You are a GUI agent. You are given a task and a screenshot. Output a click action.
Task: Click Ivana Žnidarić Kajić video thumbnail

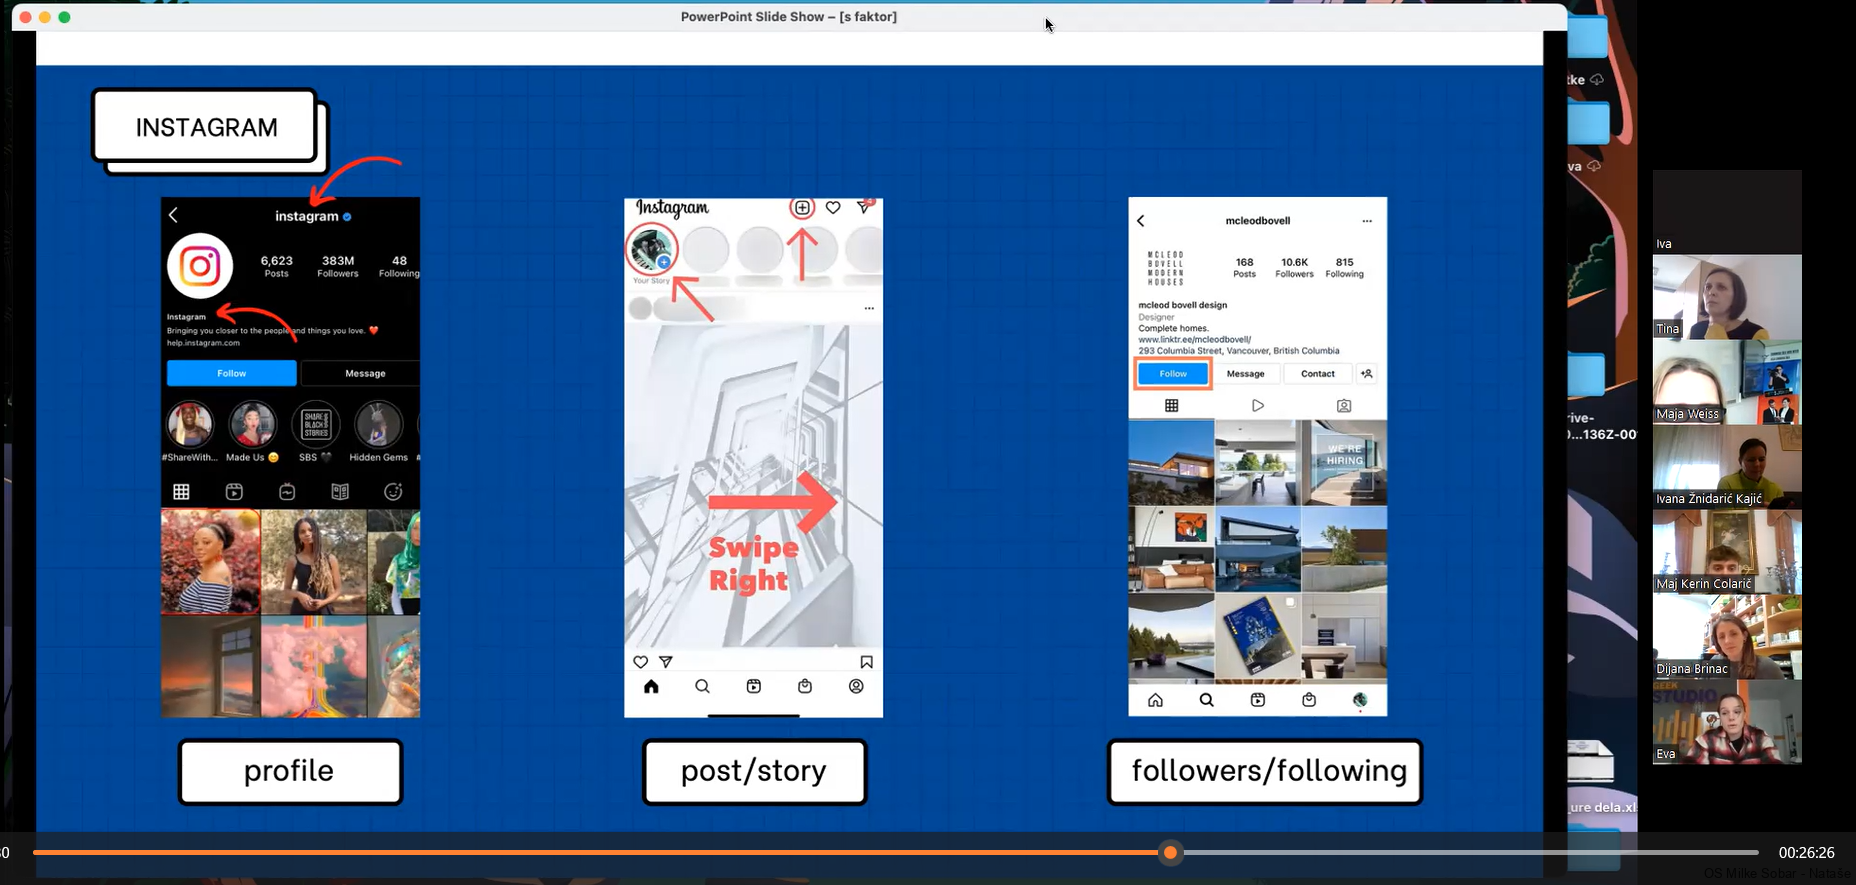[x=1727, y=467]
